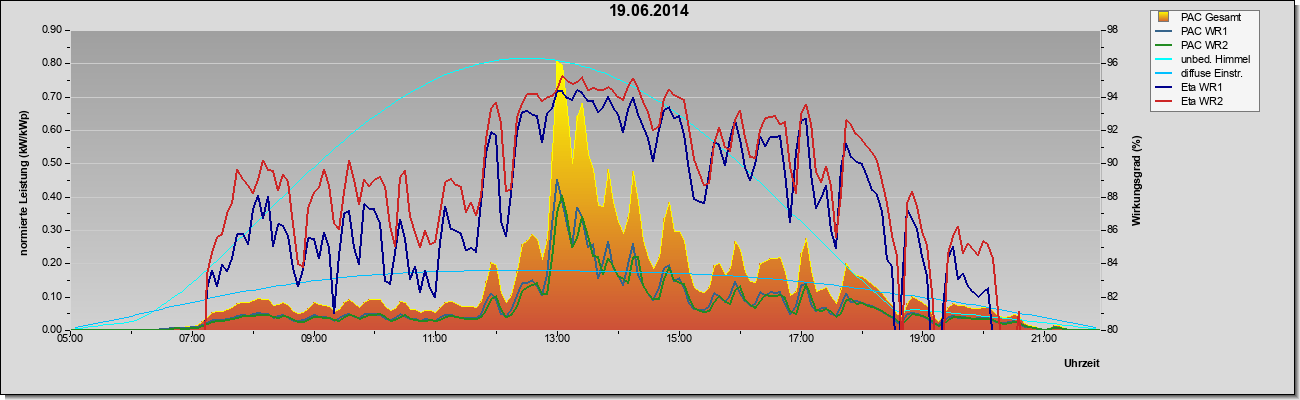The width and height of the screenshot is (1300, 400).
Task: Click the 17:00 time axis label
Action: click(801, 339)
